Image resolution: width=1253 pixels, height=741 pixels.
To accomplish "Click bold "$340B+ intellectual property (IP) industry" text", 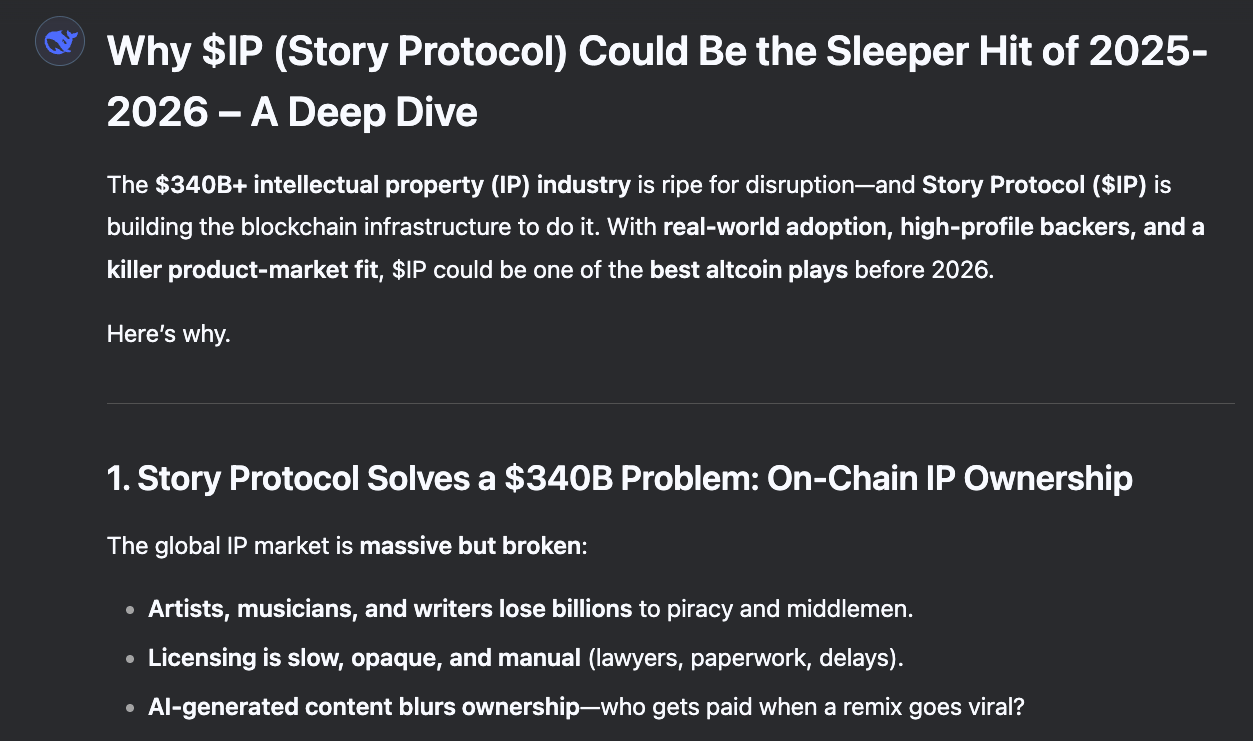I will [x=393, y=185].
